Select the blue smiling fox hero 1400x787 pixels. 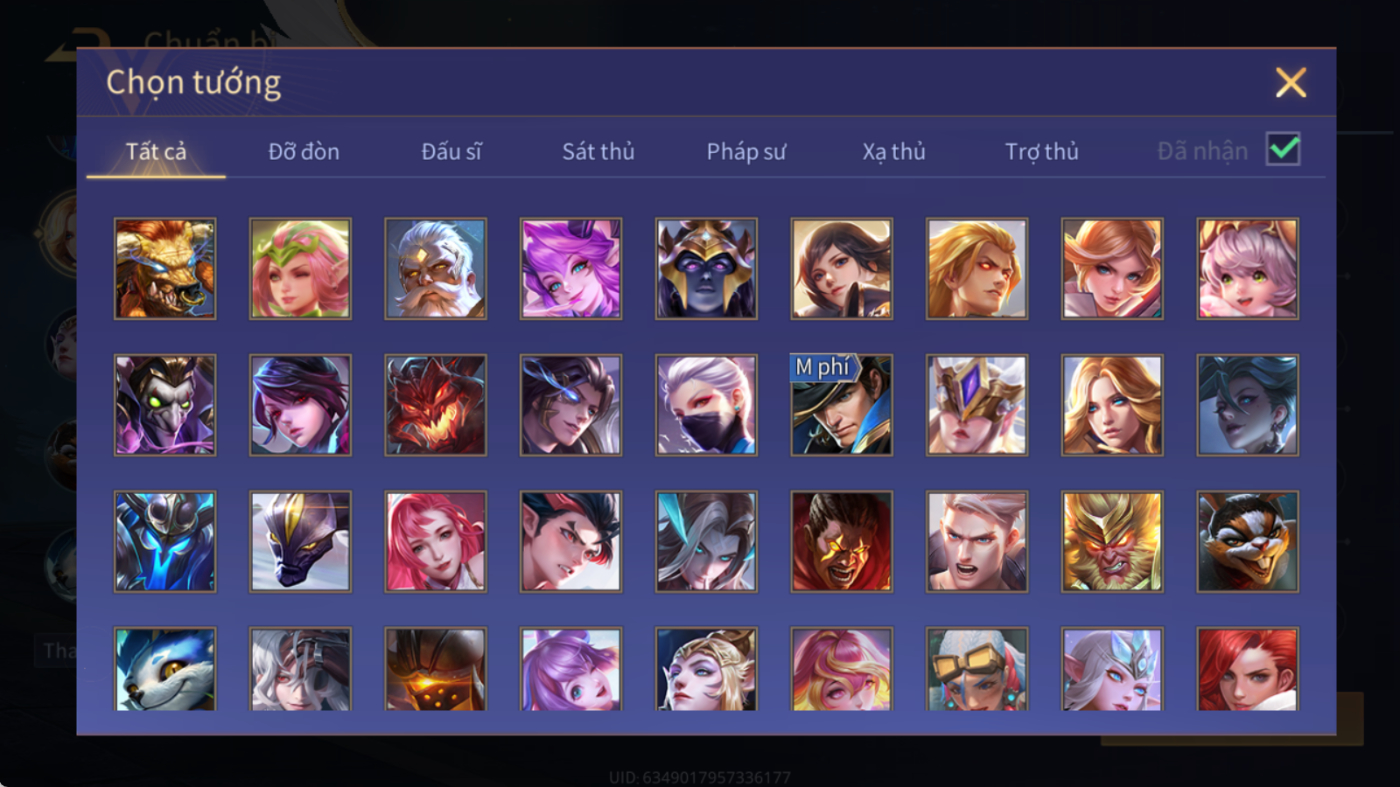click(x=165, y=669)
